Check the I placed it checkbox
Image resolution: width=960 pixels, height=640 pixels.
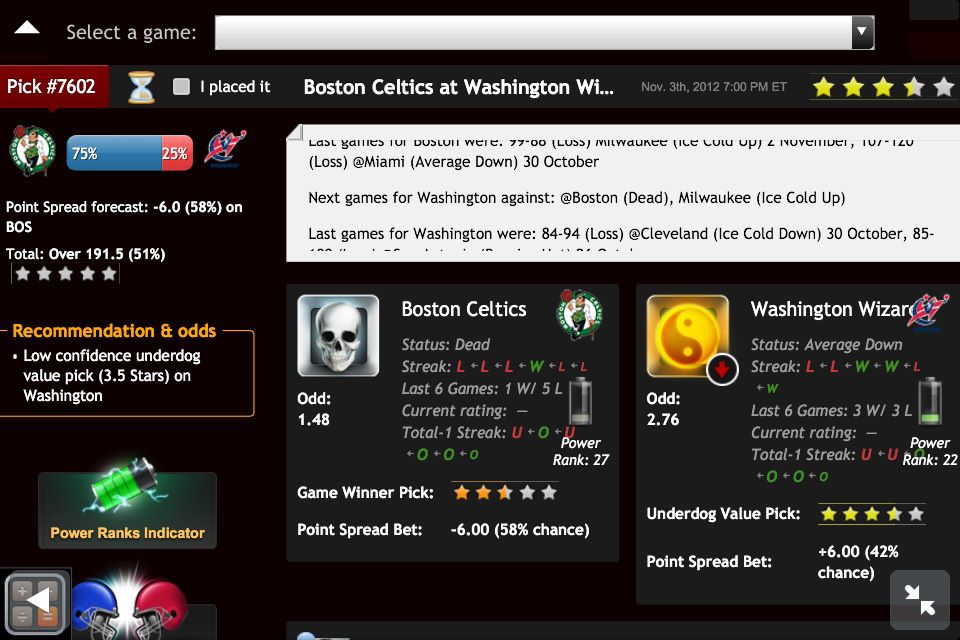pos(181,86)
